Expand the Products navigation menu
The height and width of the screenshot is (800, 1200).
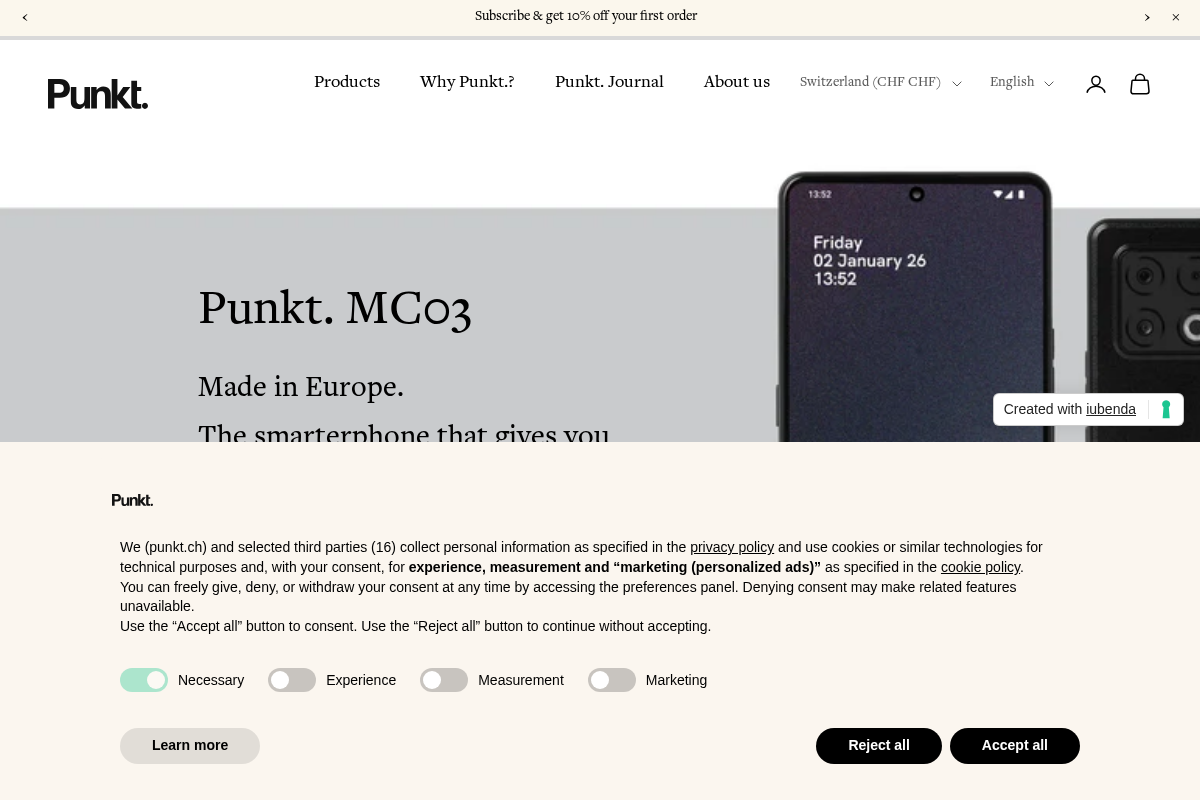[x=347, y=83]
